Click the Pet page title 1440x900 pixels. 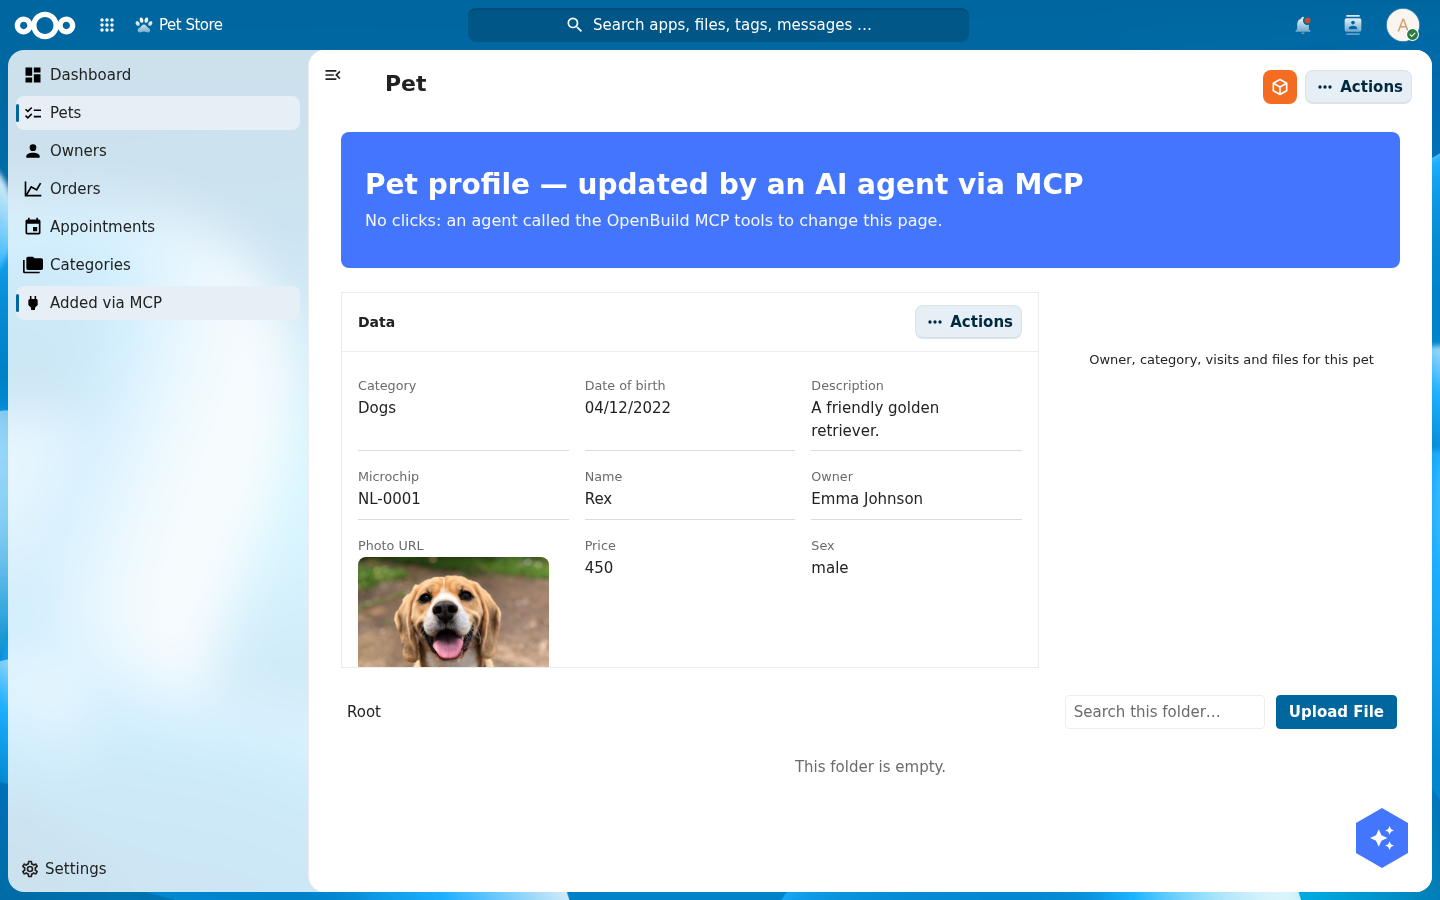(406, 84)
